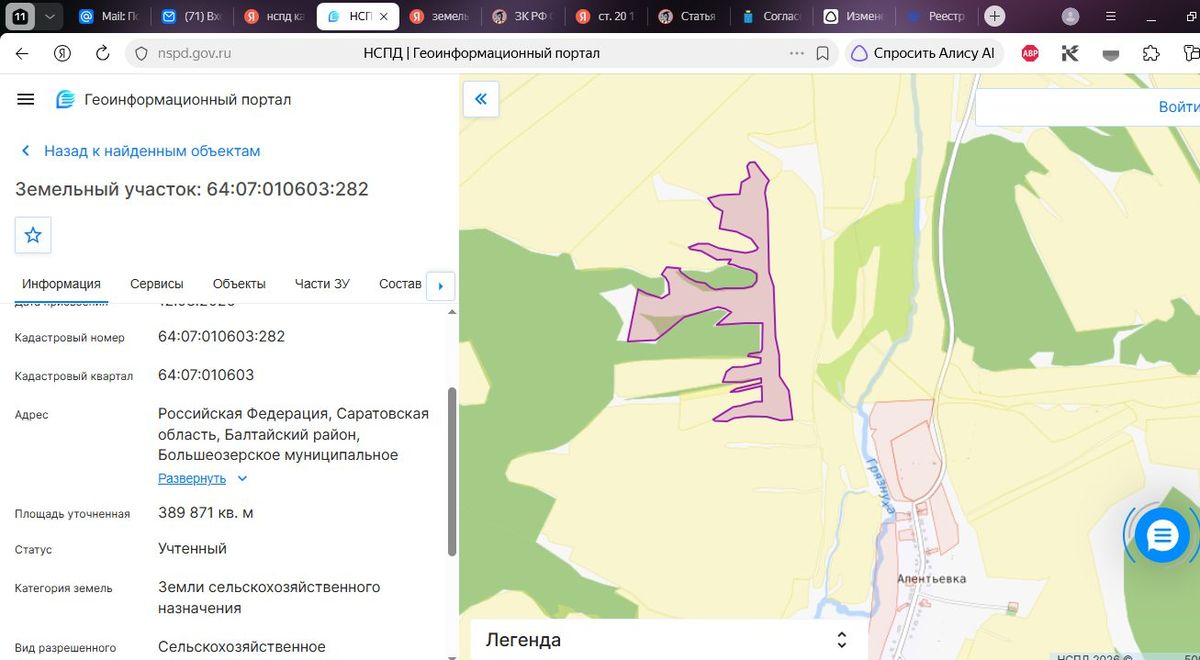
Task: Open the hamburger menu of the portal
Action: [x=26, y=99]
